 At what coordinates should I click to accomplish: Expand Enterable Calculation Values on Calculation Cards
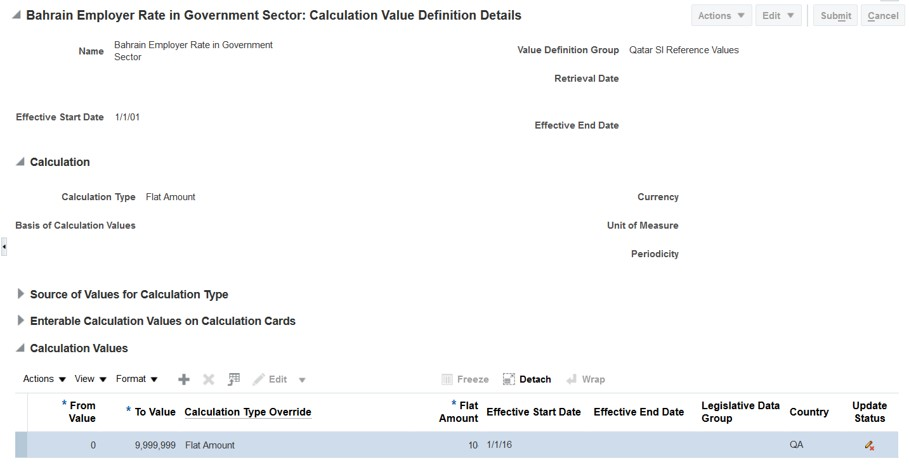(21, 321)
